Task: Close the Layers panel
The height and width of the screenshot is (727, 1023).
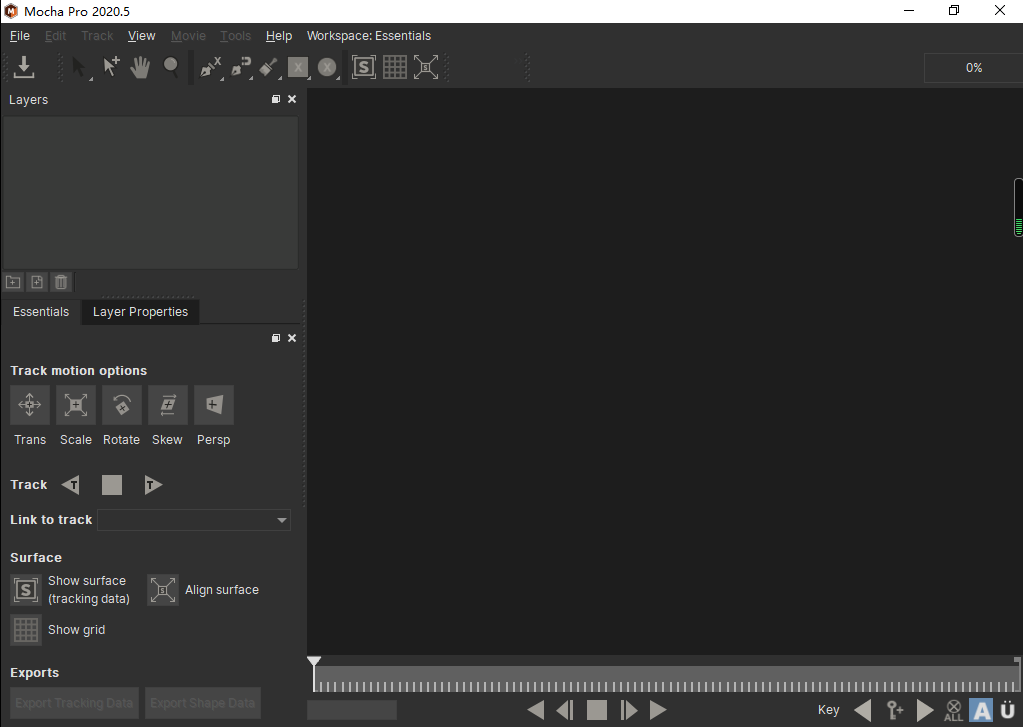Action: point(292,99)
